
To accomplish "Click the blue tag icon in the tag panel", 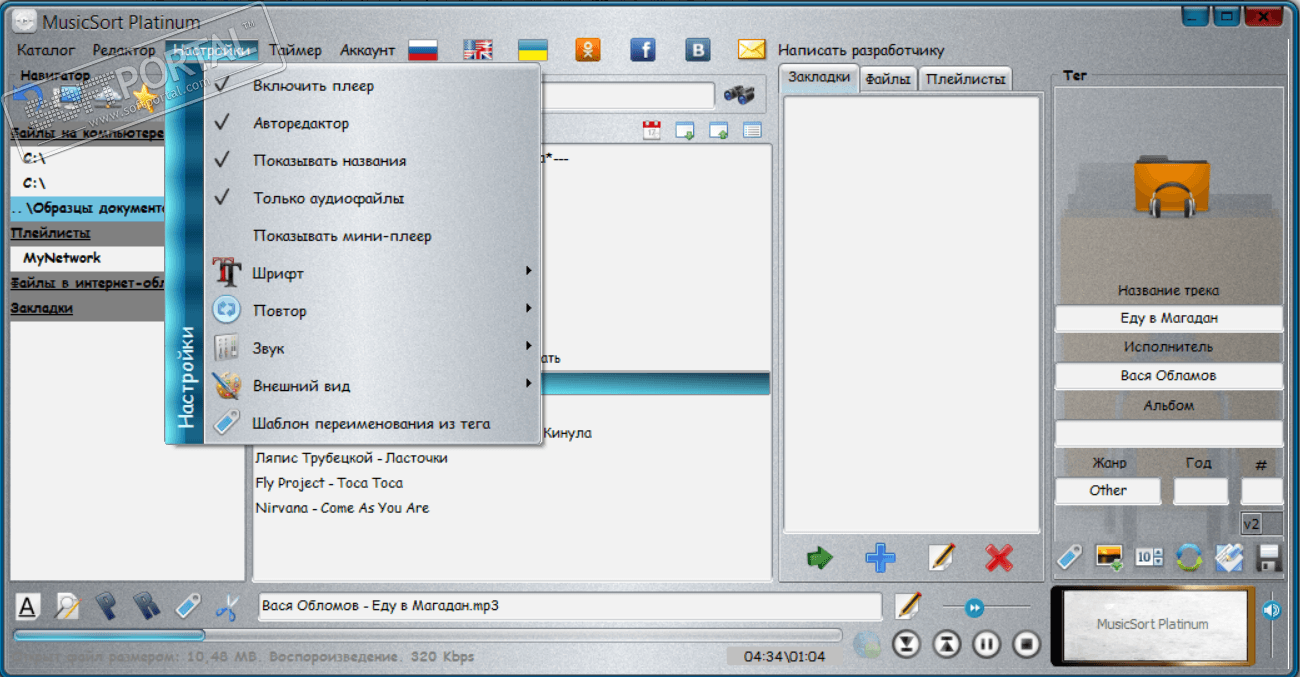I will click(x=1070, y=557).
